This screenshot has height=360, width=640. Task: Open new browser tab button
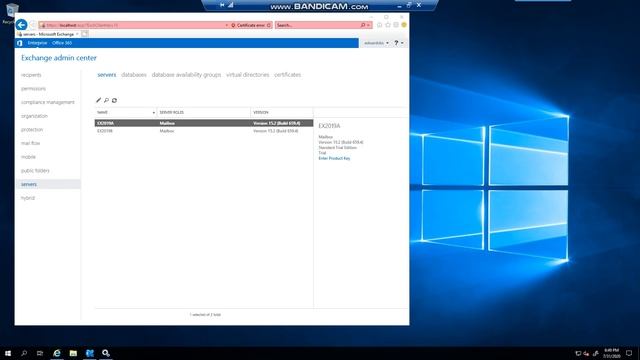pyautogui.click(x=84, y=34)
